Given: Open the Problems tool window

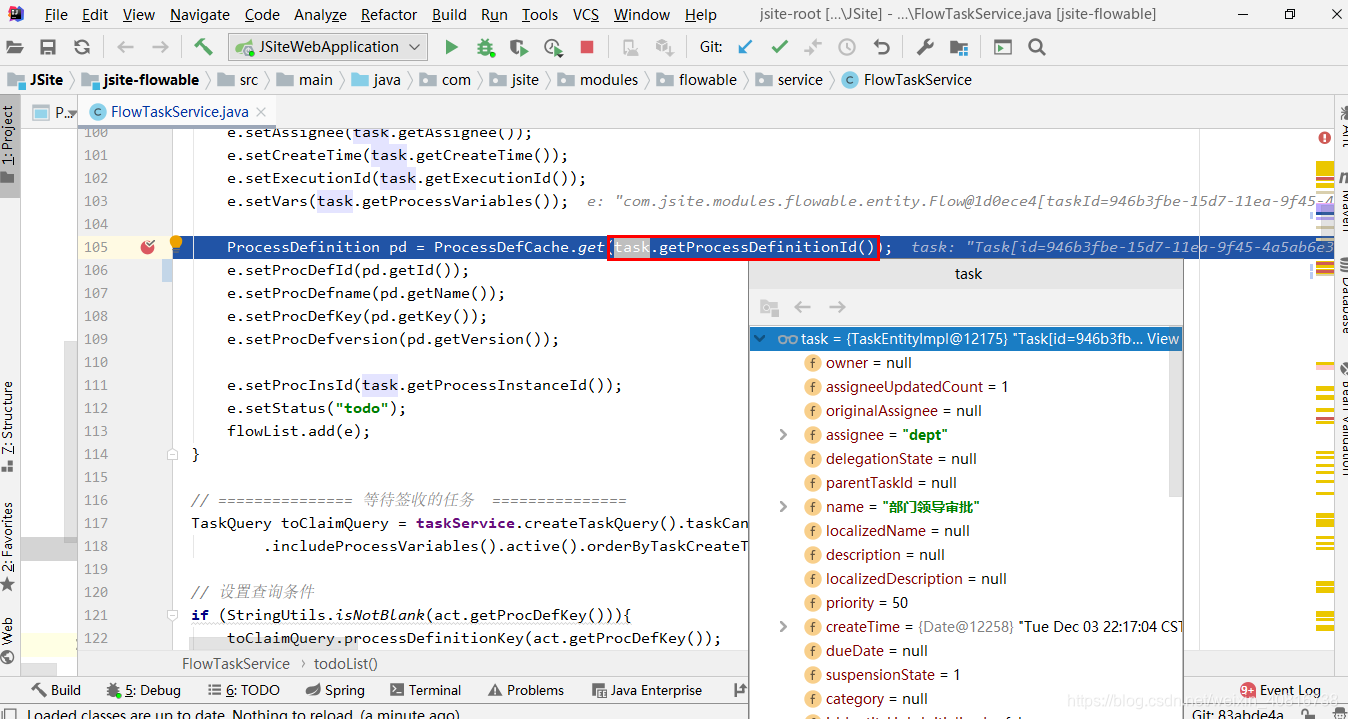Looking at the screenshot, I should coord(525,690).
